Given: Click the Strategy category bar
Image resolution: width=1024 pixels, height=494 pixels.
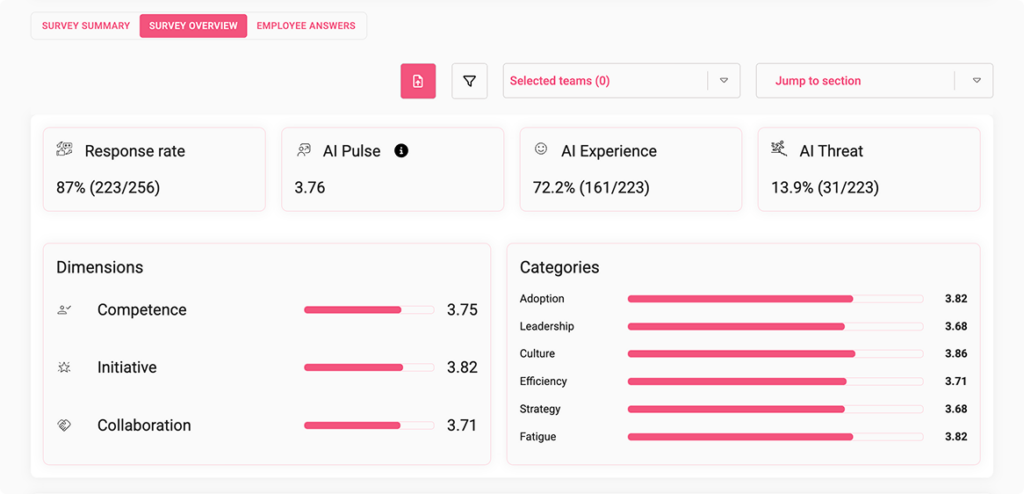Looking at the screenshot, I should [x=775, y=409].
